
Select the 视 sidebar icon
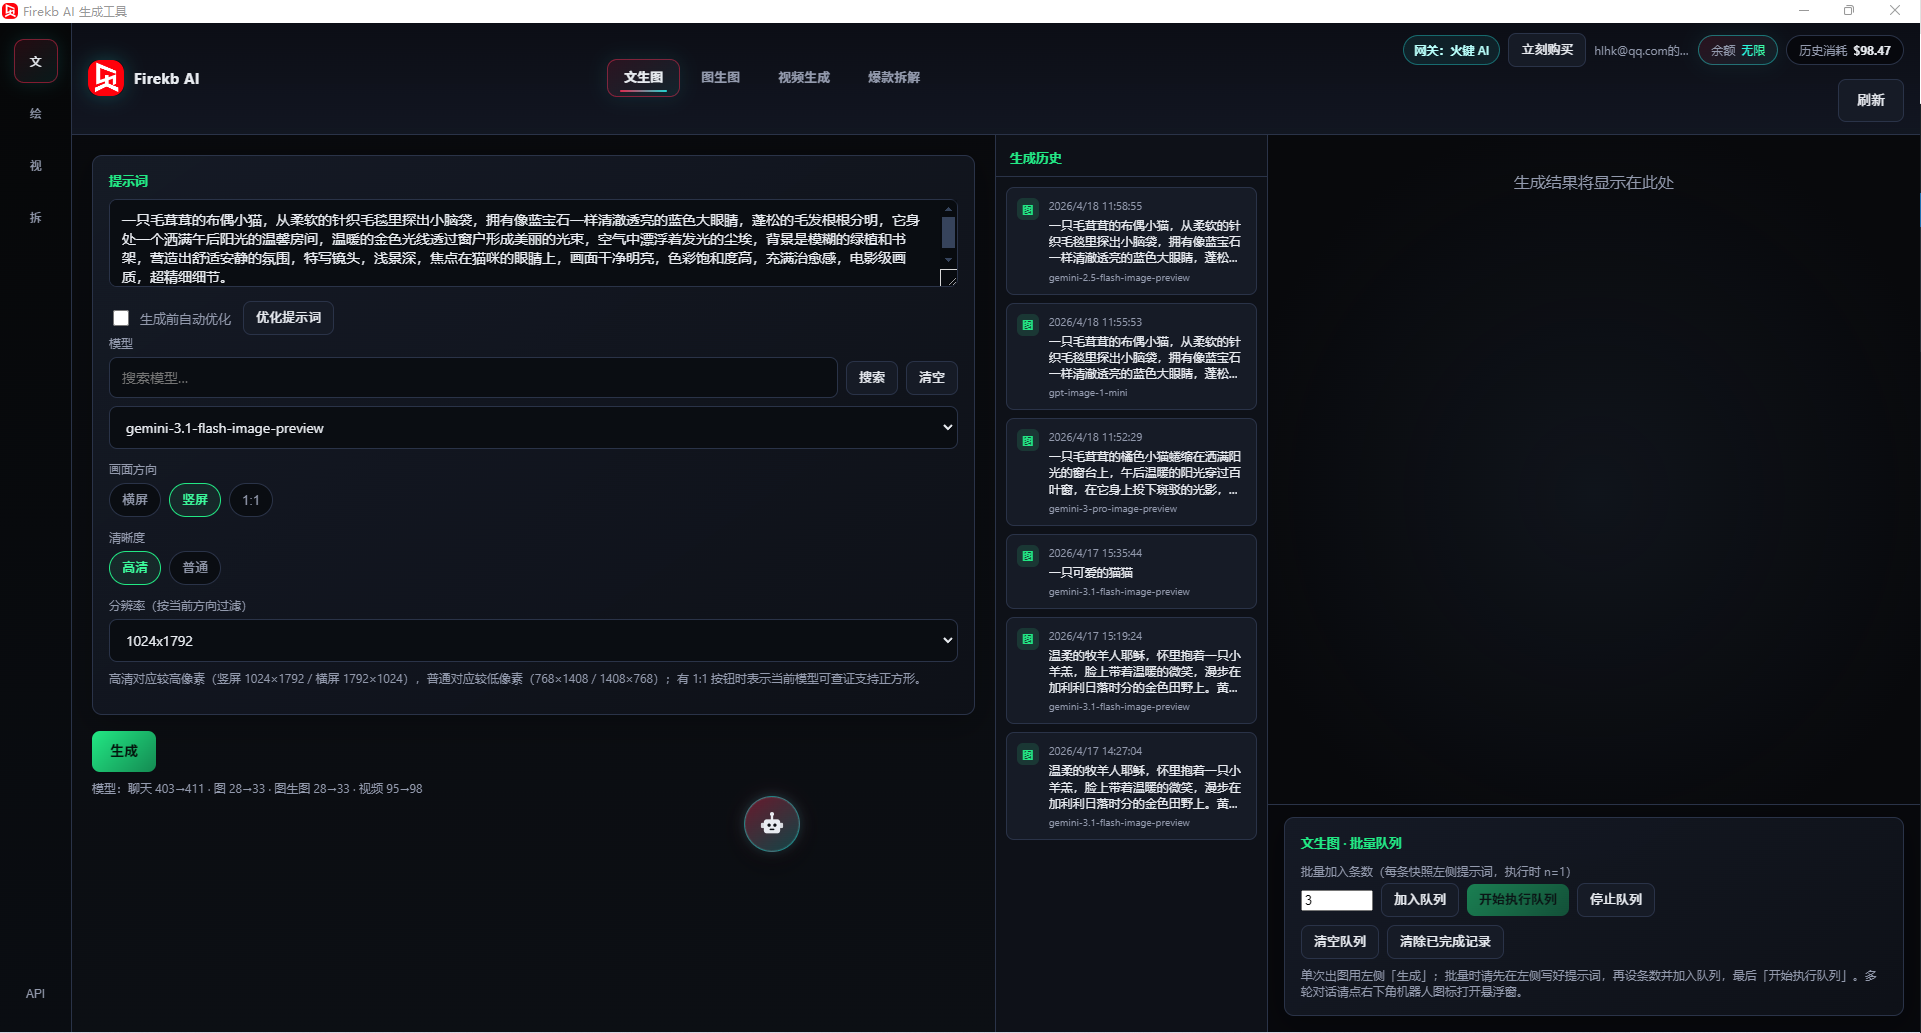pyautogui.click(x=36, y=166)
